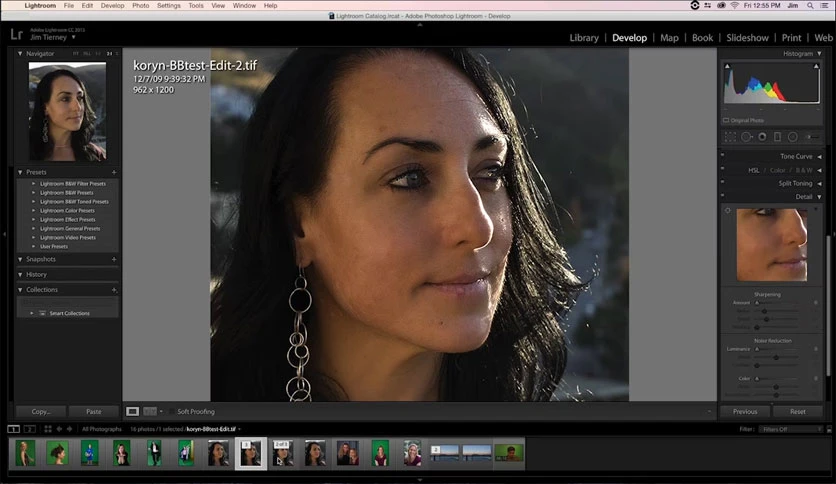The height and width of the screenshot is (484, 836).
Task: Select Lightroom Effect Presets row
Action: (x=68, y=220)
